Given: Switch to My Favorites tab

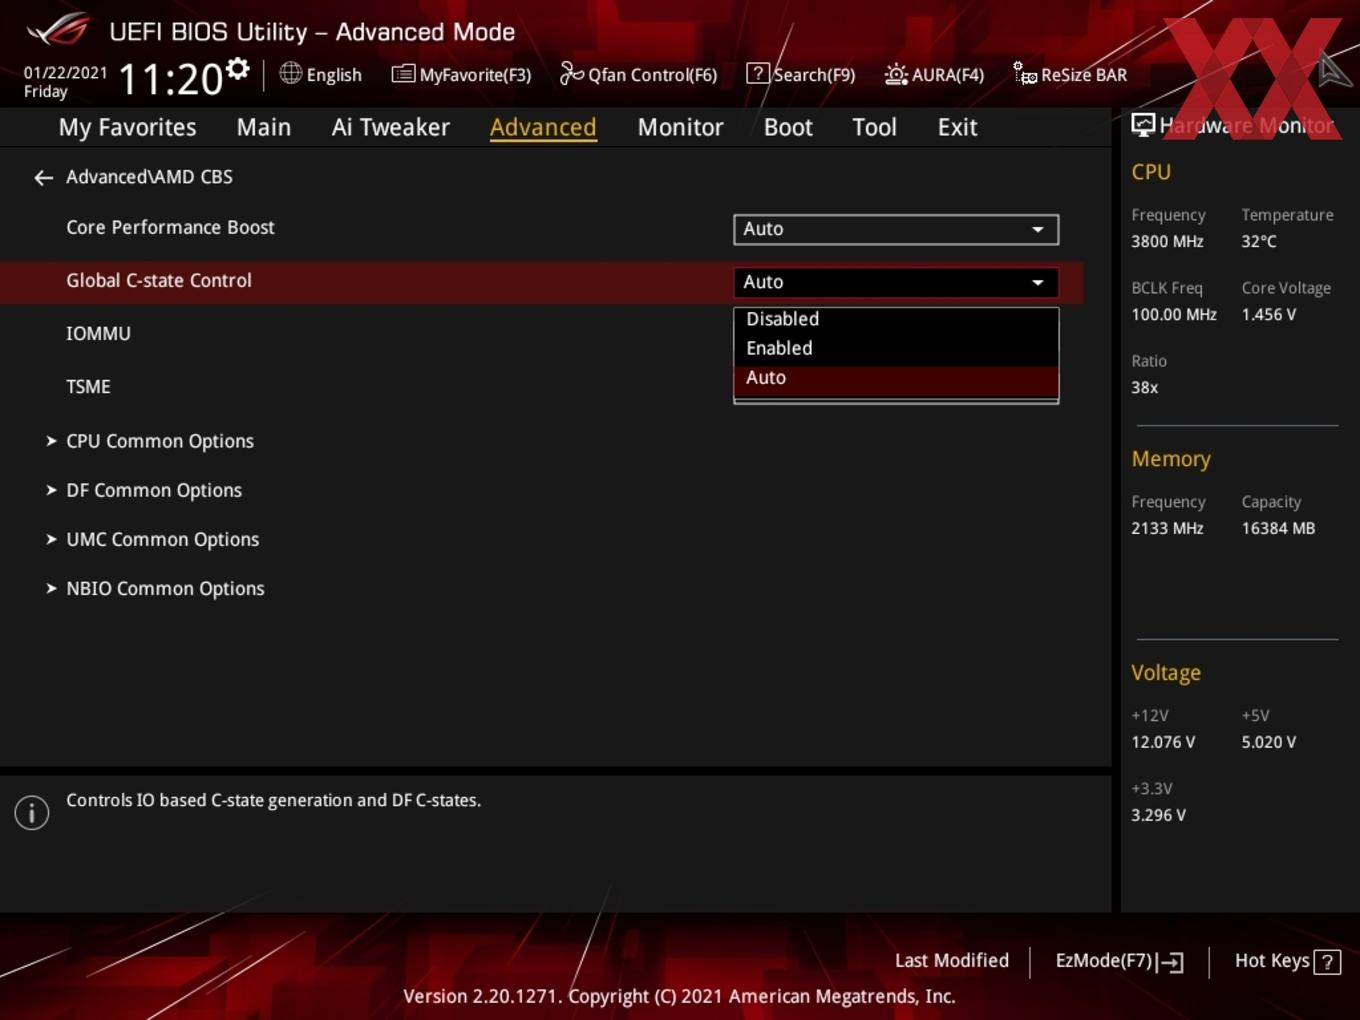Looking at the screenshot, I should tap(127, 127).
